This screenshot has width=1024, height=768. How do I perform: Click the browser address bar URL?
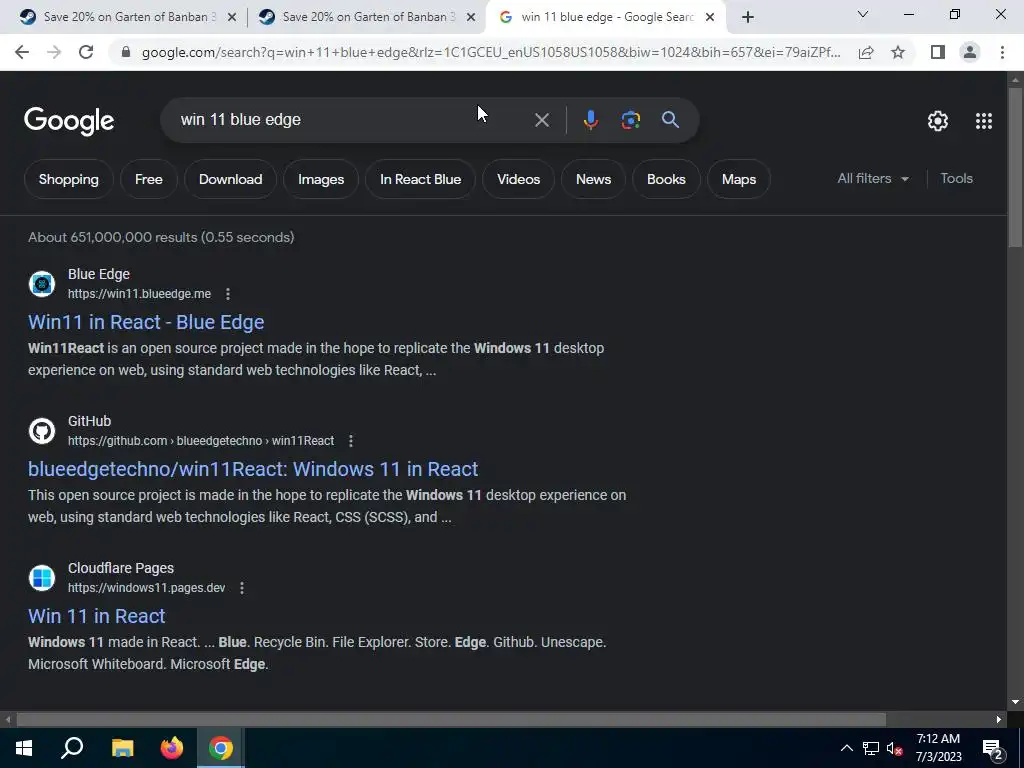(x=490, y=52)
